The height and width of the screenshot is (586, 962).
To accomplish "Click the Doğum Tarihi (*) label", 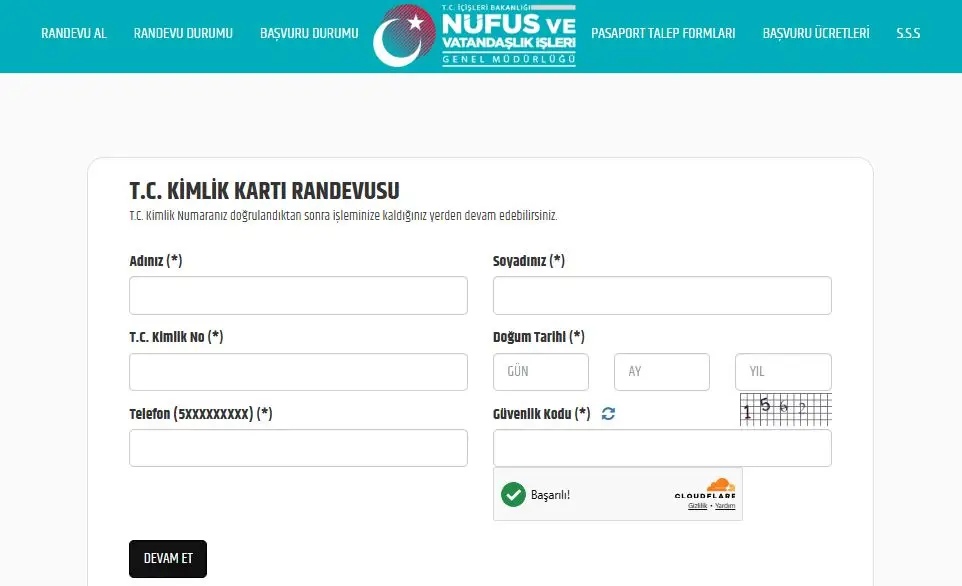I will pyautogui.click(x=539, y=337).
